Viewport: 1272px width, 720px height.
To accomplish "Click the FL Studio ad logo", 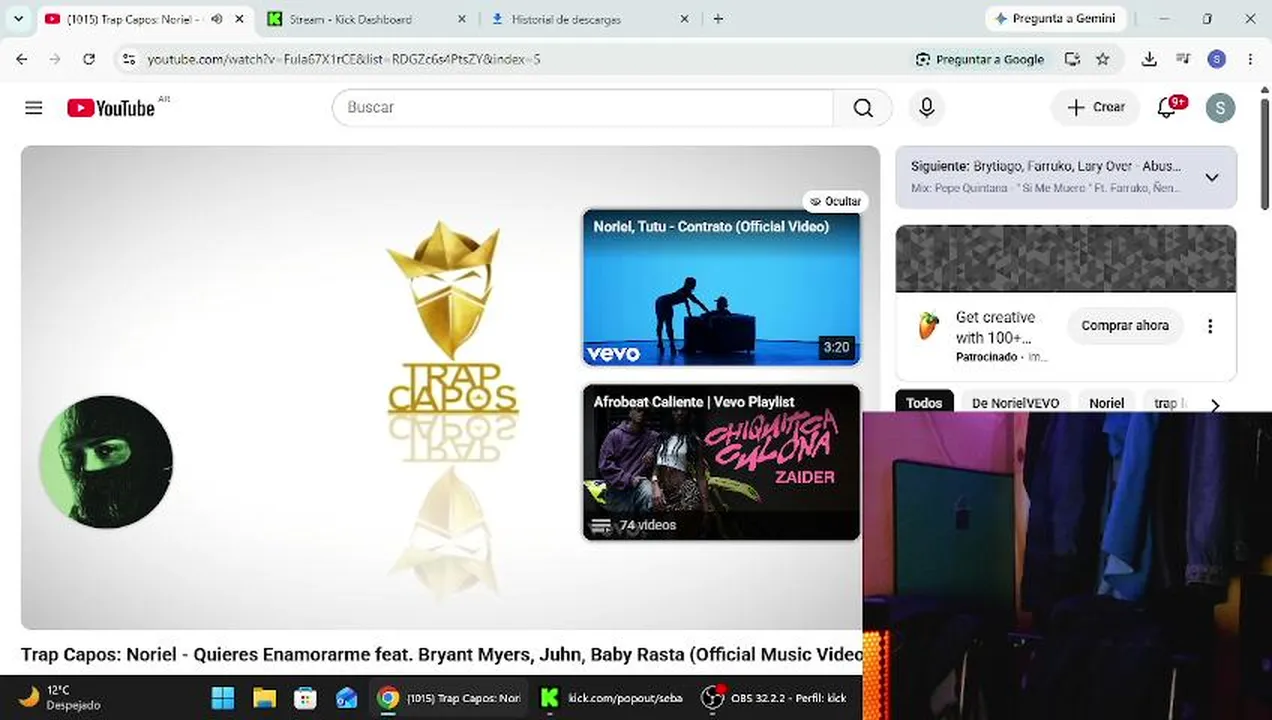I will click(929, 326).
